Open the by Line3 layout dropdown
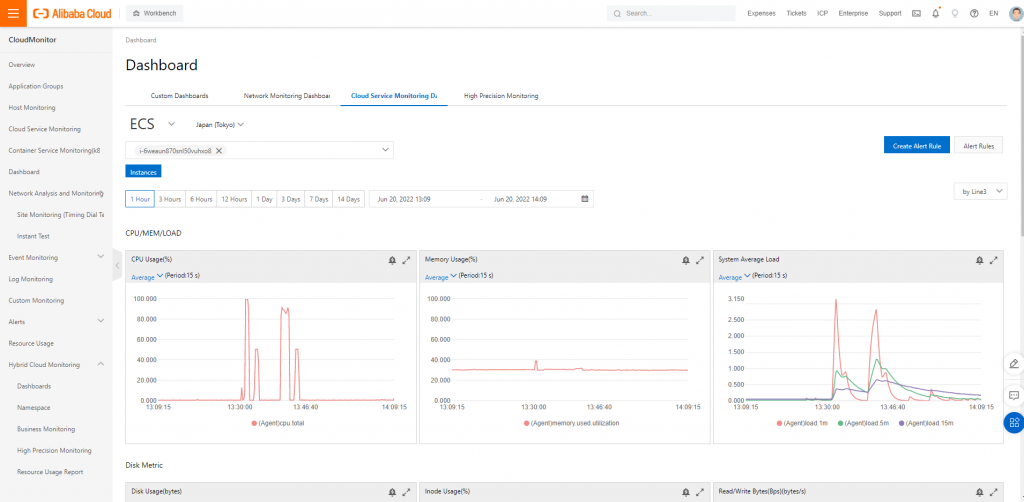 click(980, 192)
